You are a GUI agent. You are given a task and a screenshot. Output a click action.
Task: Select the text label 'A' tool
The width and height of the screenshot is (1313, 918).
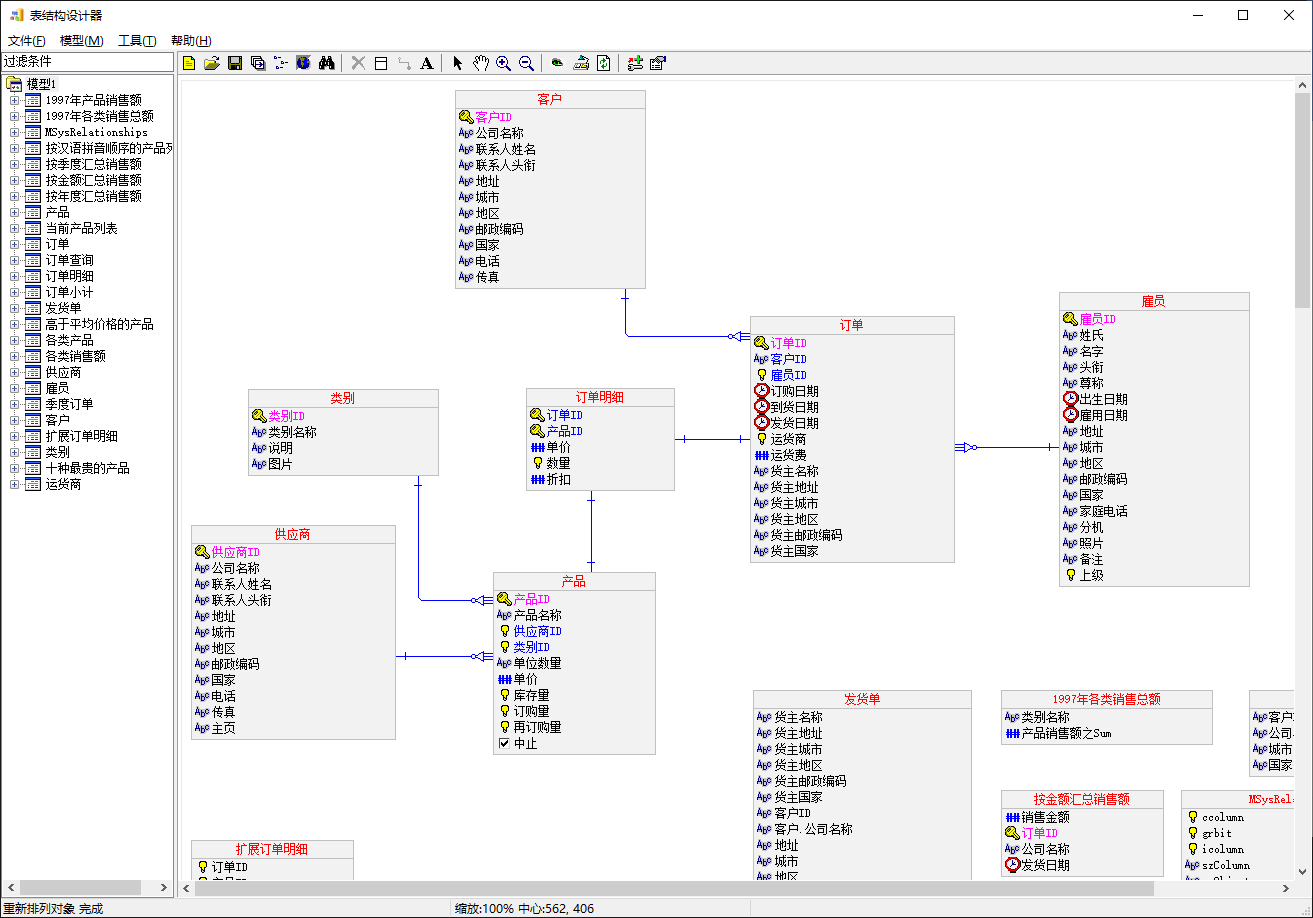pos(427,63)
